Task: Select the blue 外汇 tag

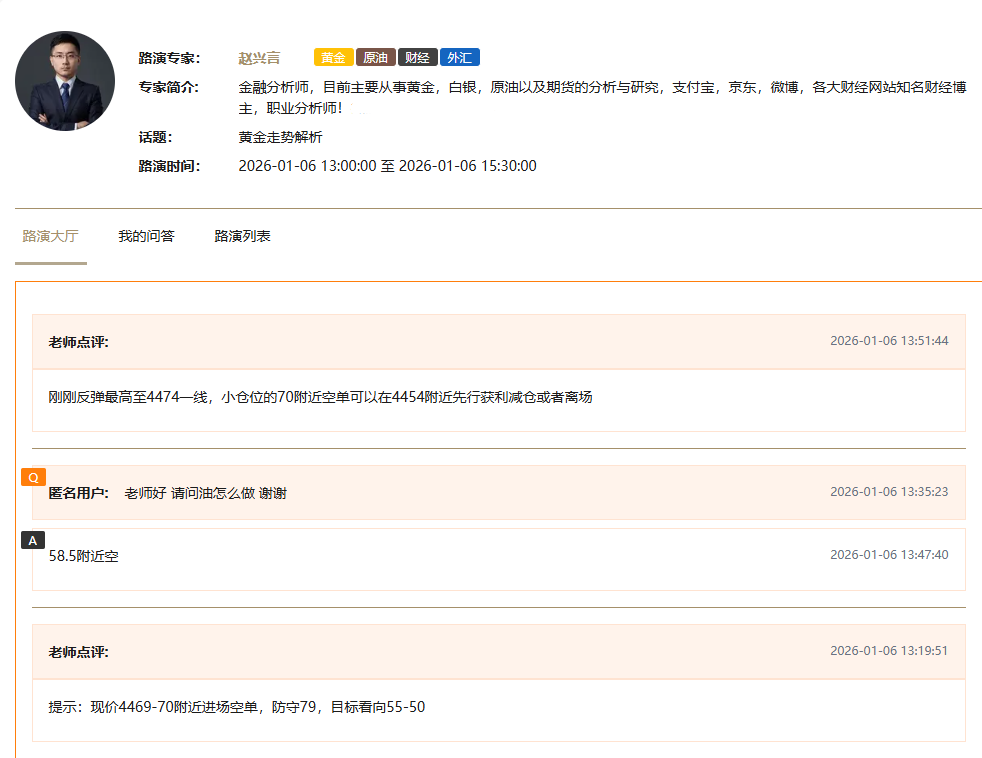Action: [x=459, y=57]
